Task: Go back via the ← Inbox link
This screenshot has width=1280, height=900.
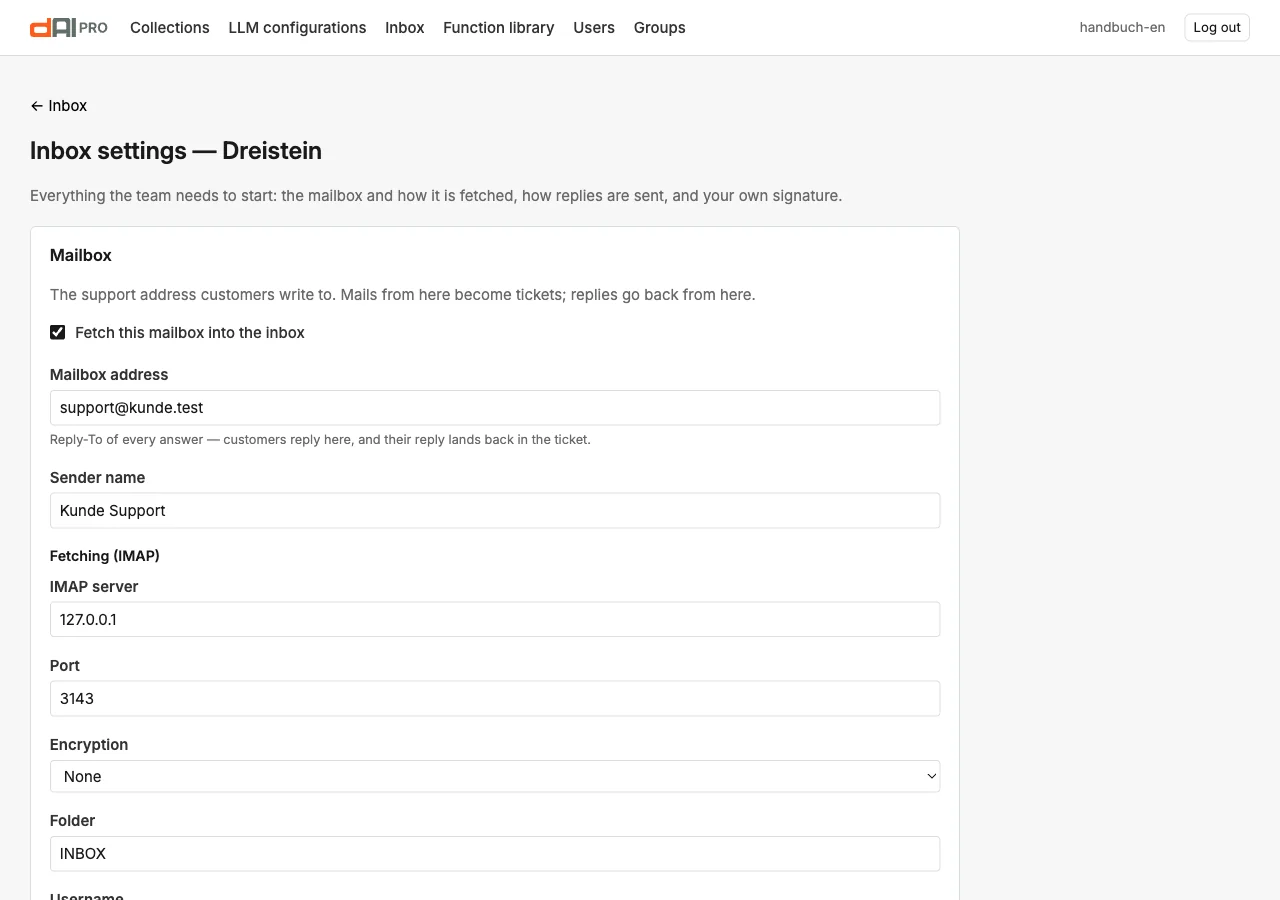Action: 59,106
